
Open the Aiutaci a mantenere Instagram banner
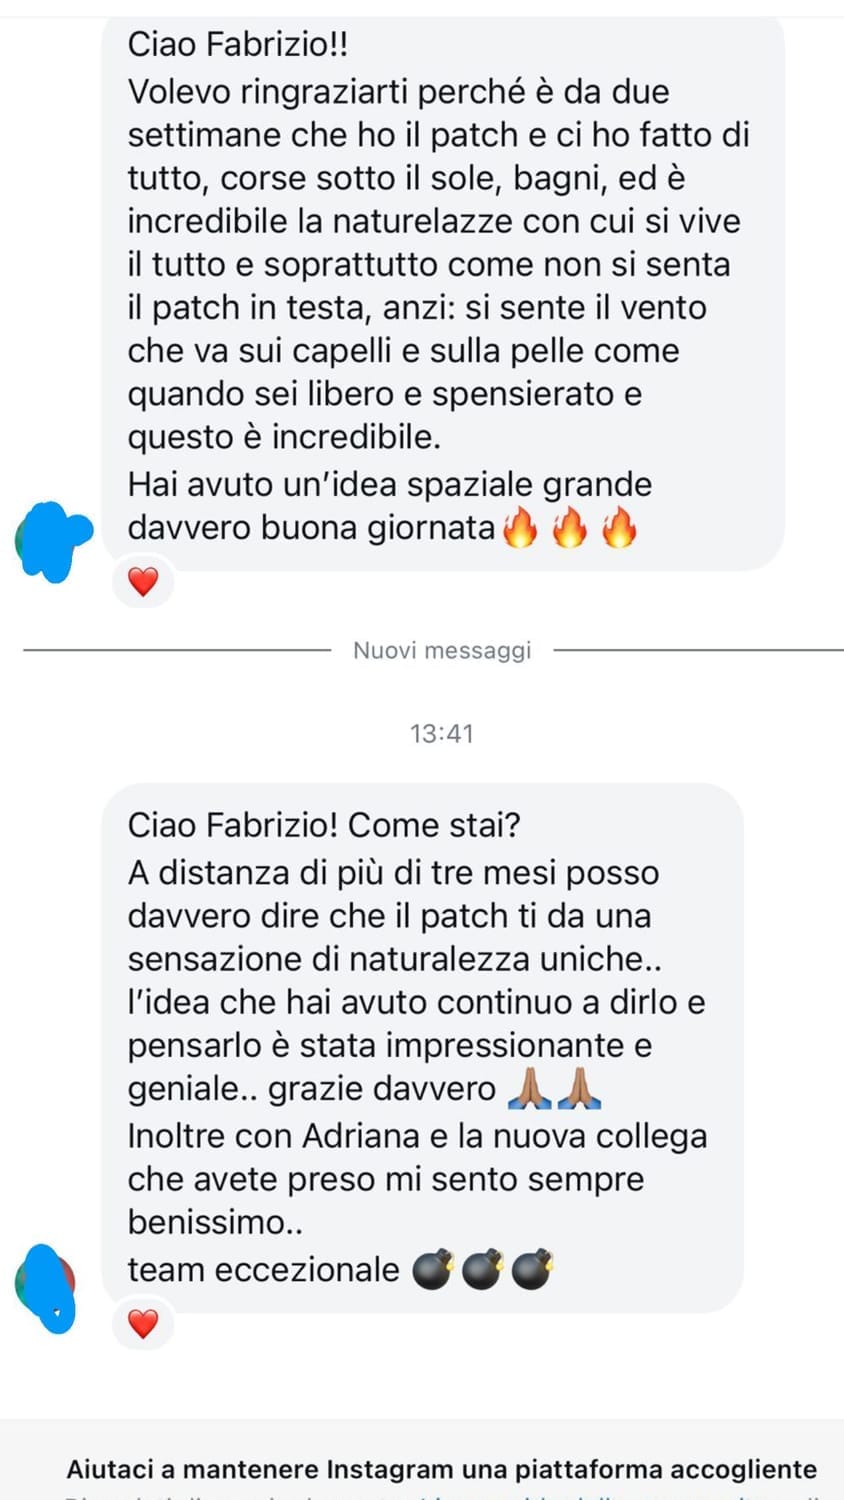[x=442, y=1469]
